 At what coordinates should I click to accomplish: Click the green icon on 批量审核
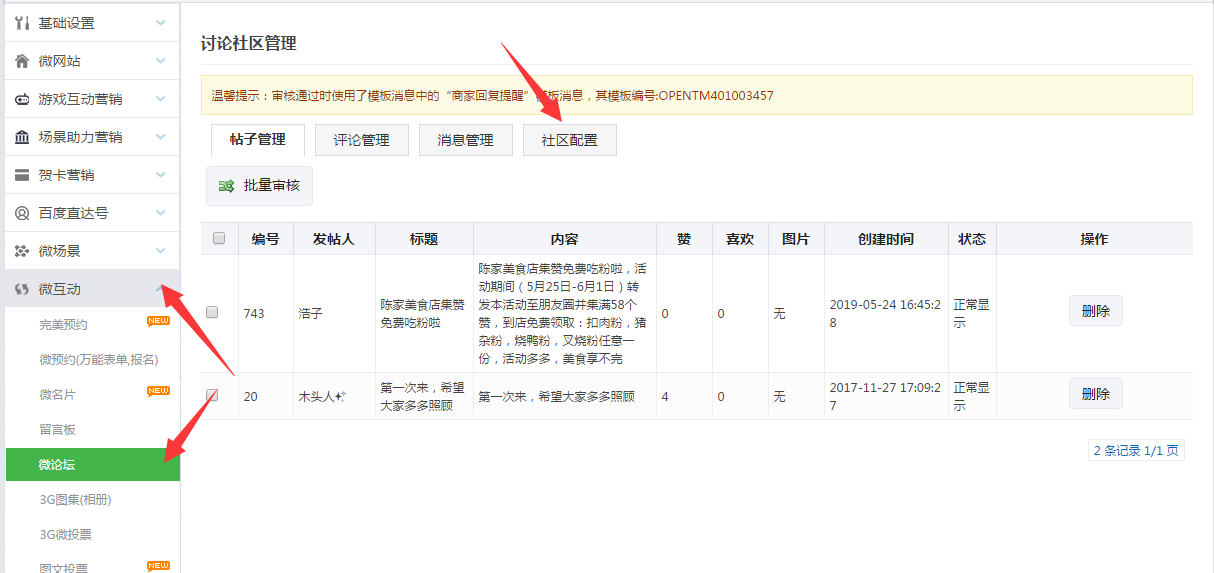[x=227, y=186]
